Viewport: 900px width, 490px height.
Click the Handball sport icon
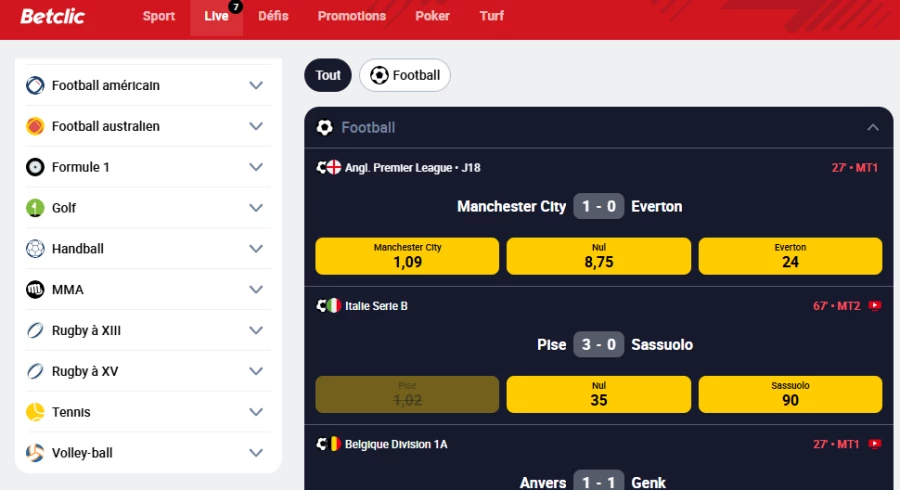[35, 249]
